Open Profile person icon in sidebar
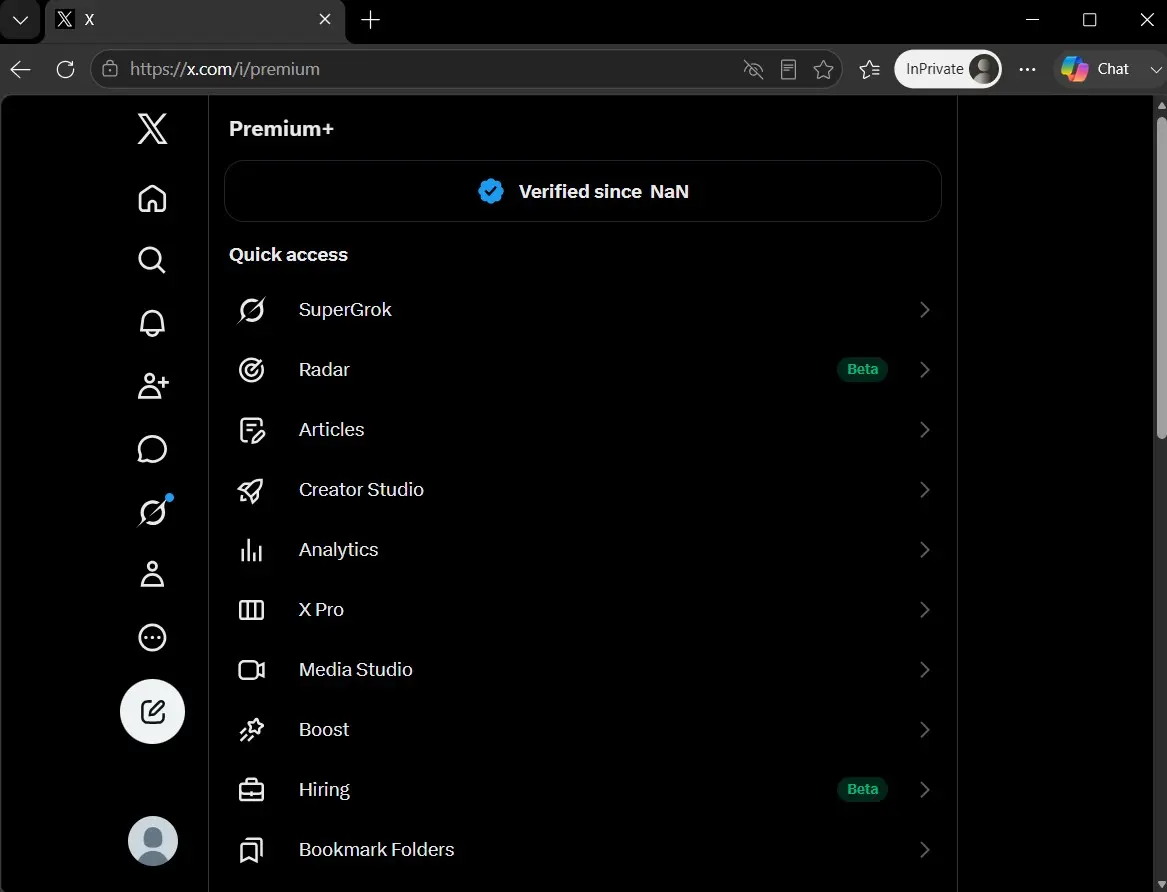 coord(152,574)
